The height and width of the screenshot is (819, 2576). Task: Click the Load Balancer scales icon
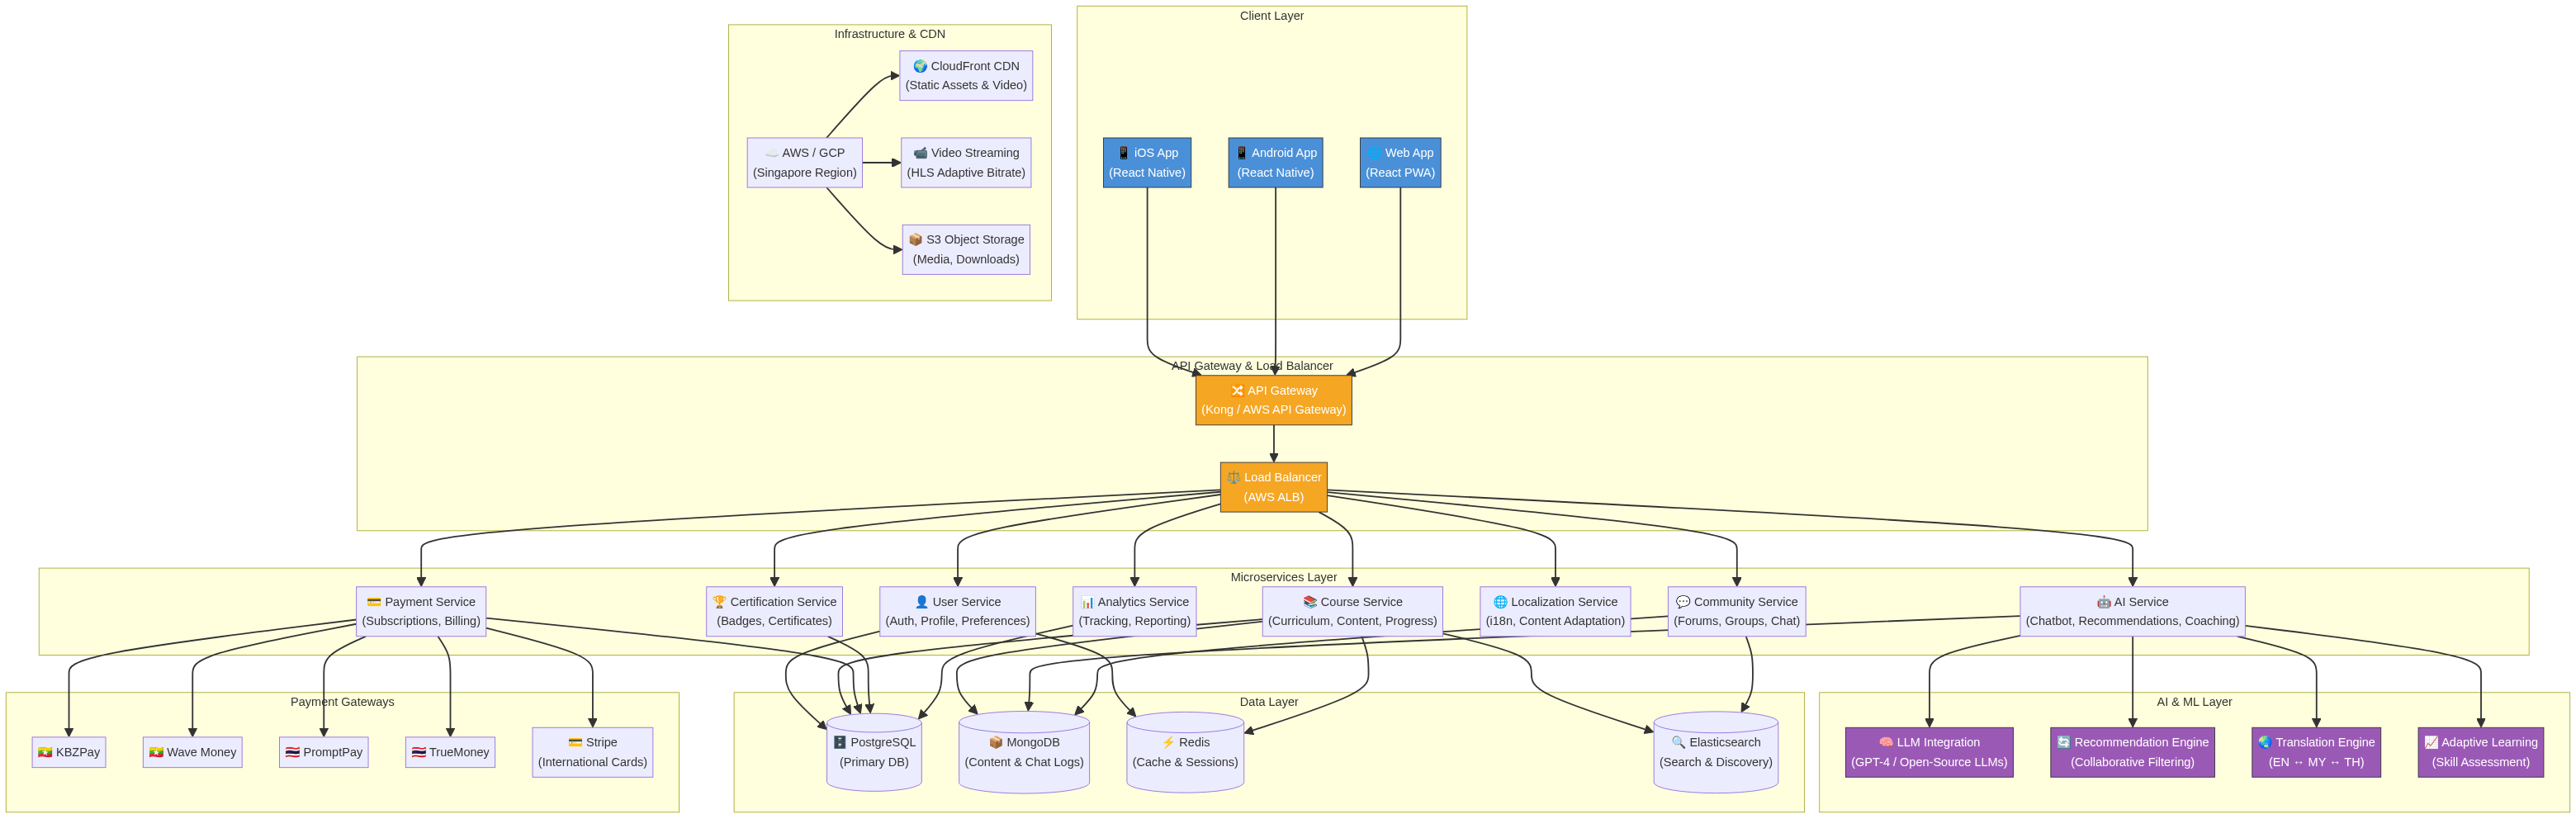pyautogui.click(x=1233, y=477)
